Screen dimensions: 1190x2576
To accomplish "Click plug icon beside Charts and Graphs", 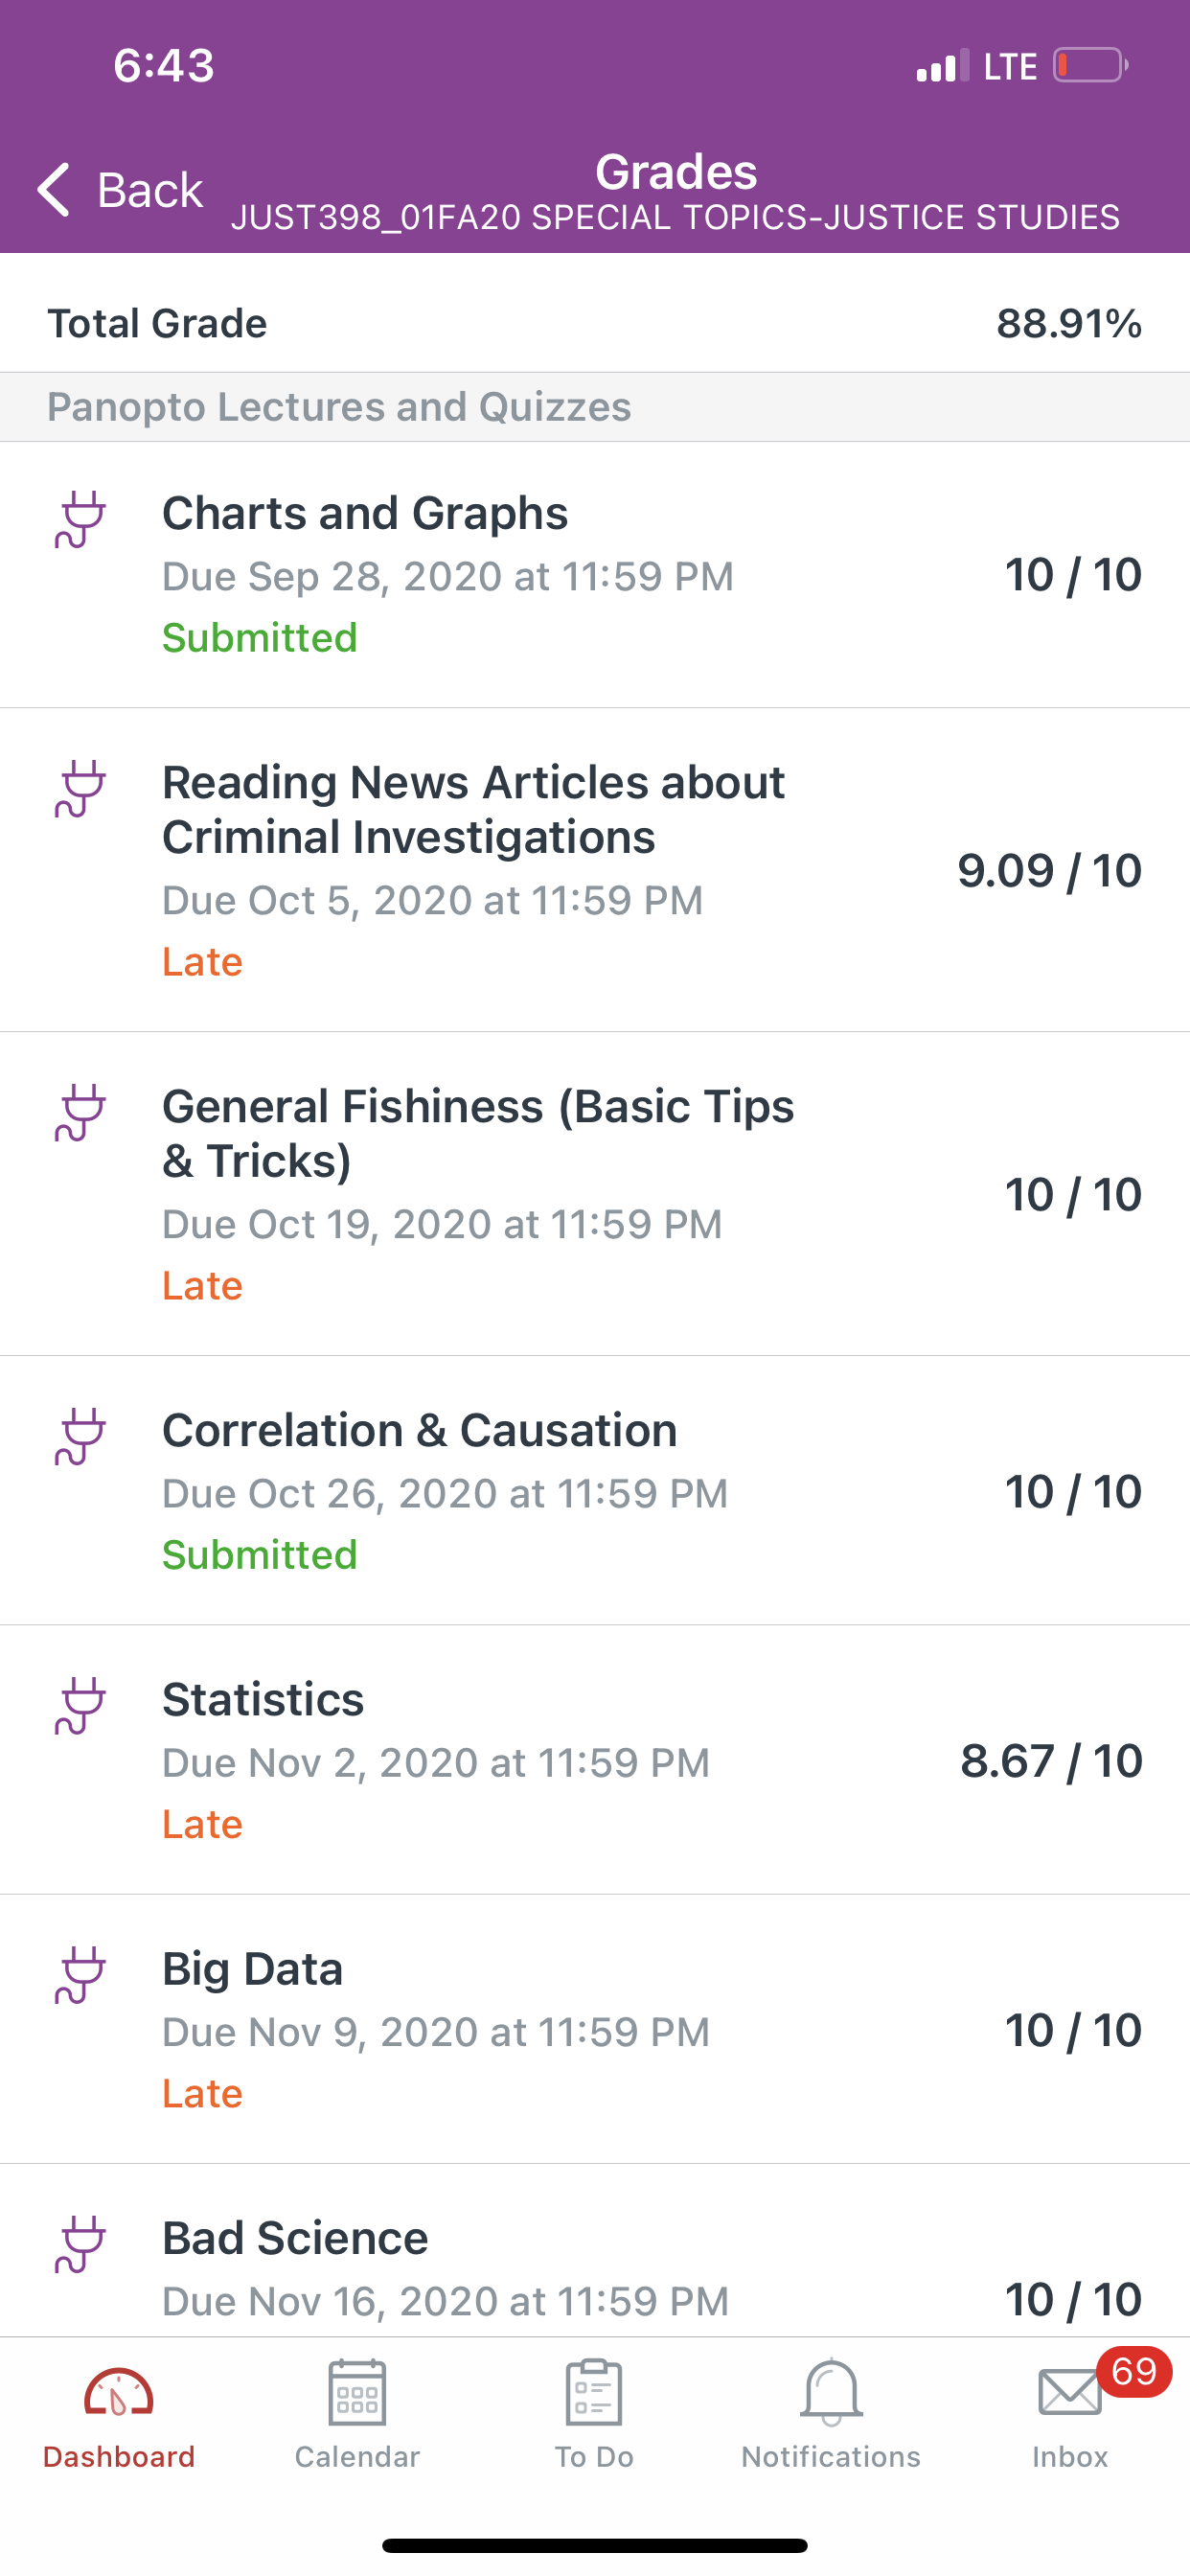I will point(80,519).
